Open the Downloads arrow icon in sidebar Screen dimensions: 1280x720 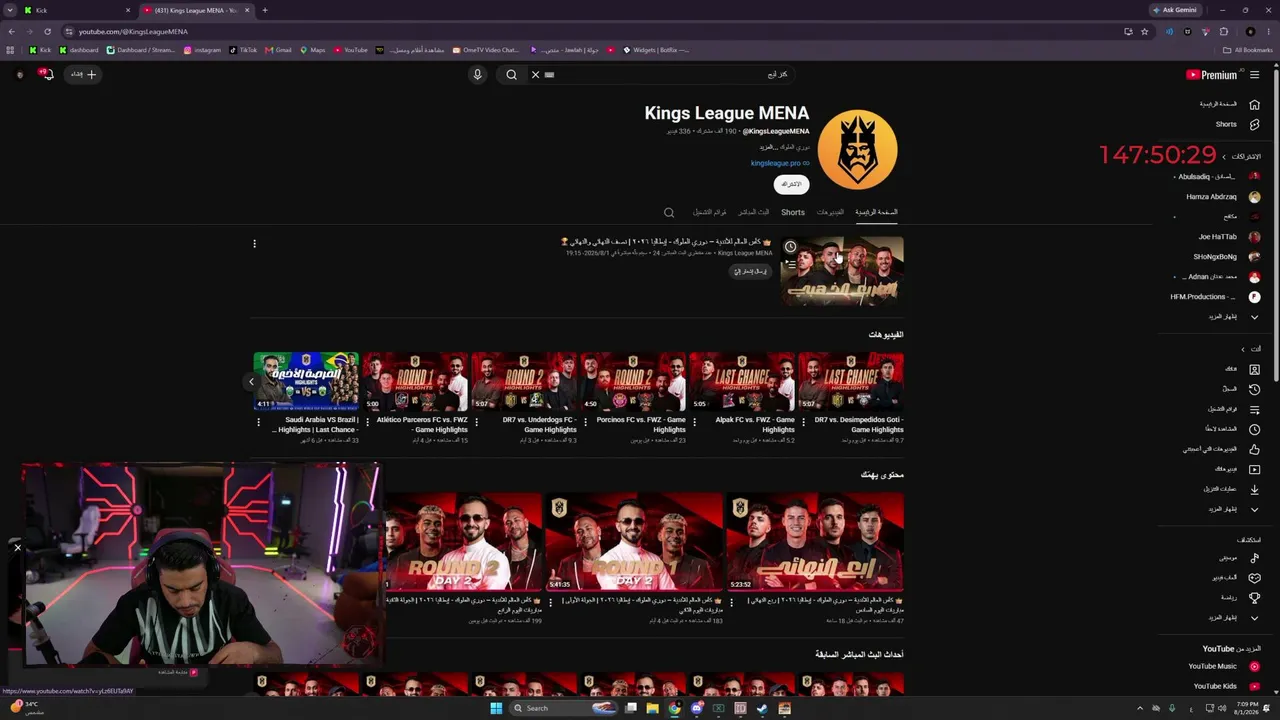click(1254, 489)
